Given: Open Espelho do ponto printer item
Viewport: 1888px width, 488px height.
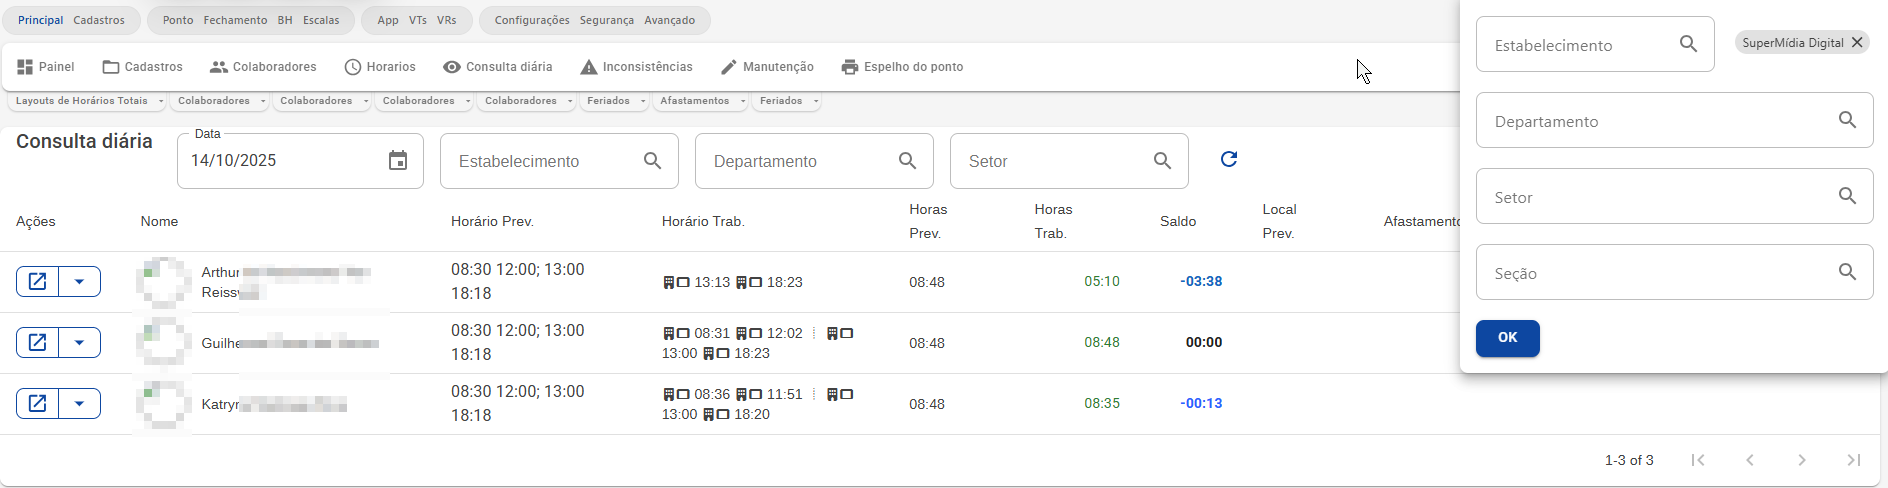Looking at the screenshot, I should pyautogui.click(x=902, y=67).
